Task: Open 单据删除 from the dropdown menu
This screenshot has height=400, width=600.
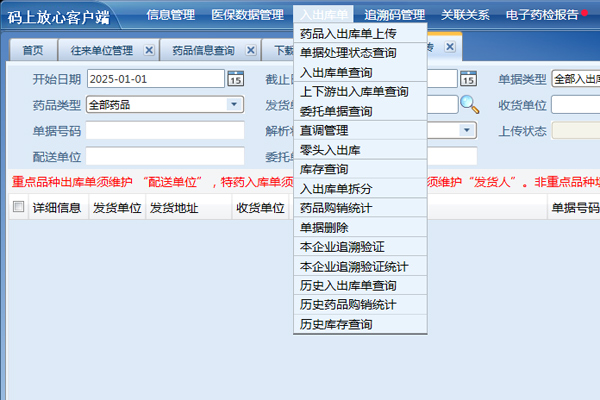Action: pyautogui.click(x=324, y=227)
